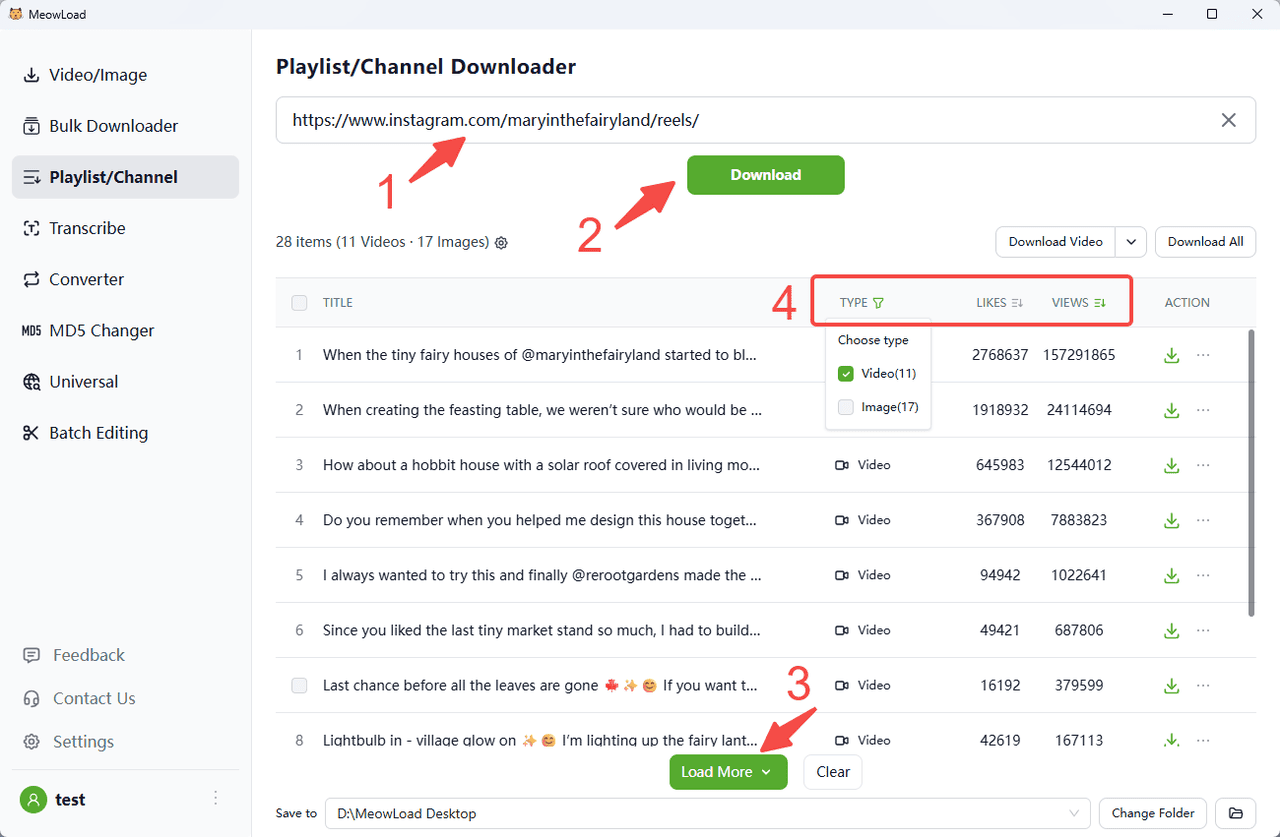Sort the list by VIEWS column
Image resolution: width=1280 pixels, height=837 pixels.
coord(1100,303)
